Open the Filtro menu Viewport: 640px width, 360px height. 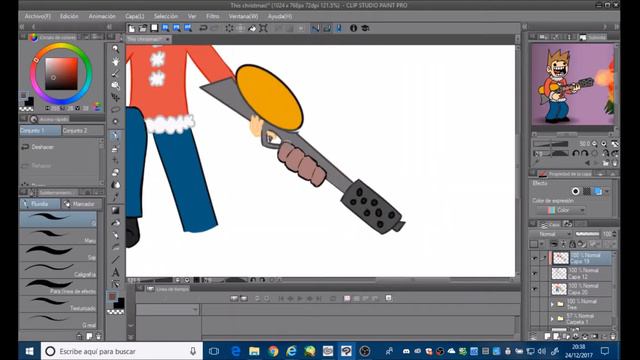(x=212, y=16)
